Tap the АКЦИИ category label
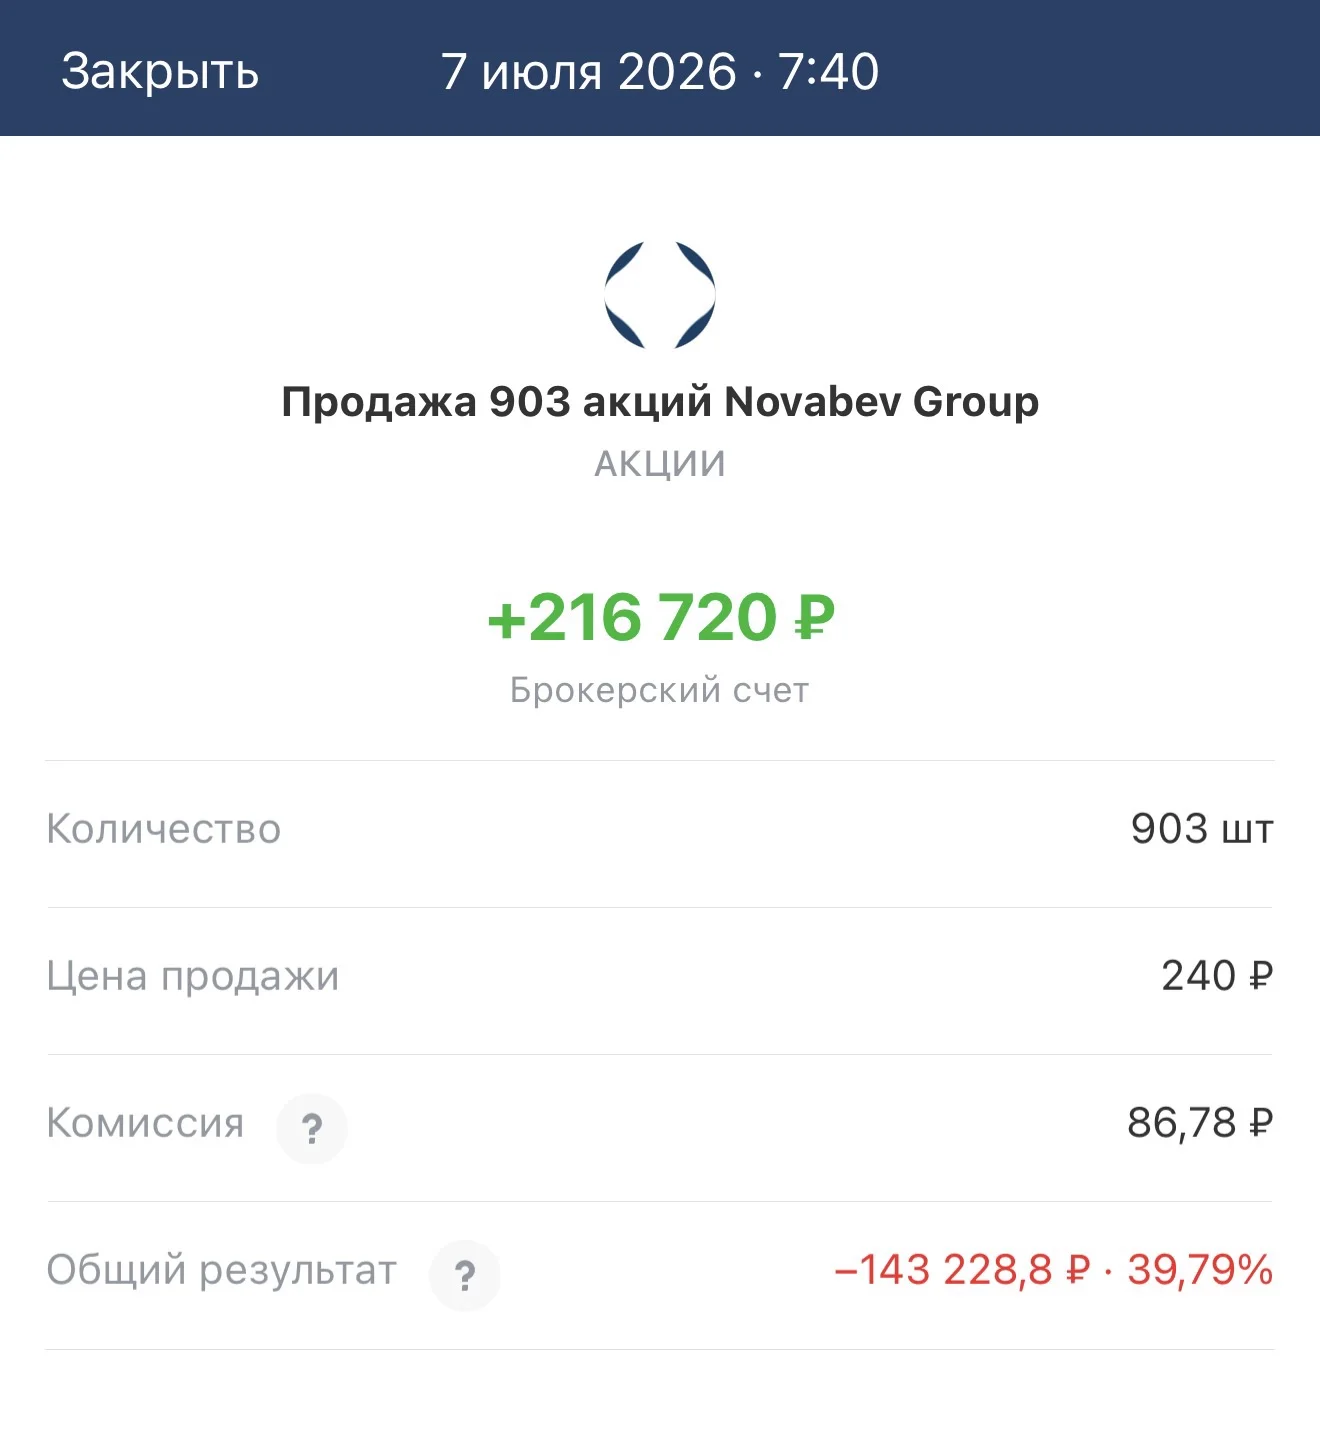Screen dimensions: 1320x1445 [660, 464]
